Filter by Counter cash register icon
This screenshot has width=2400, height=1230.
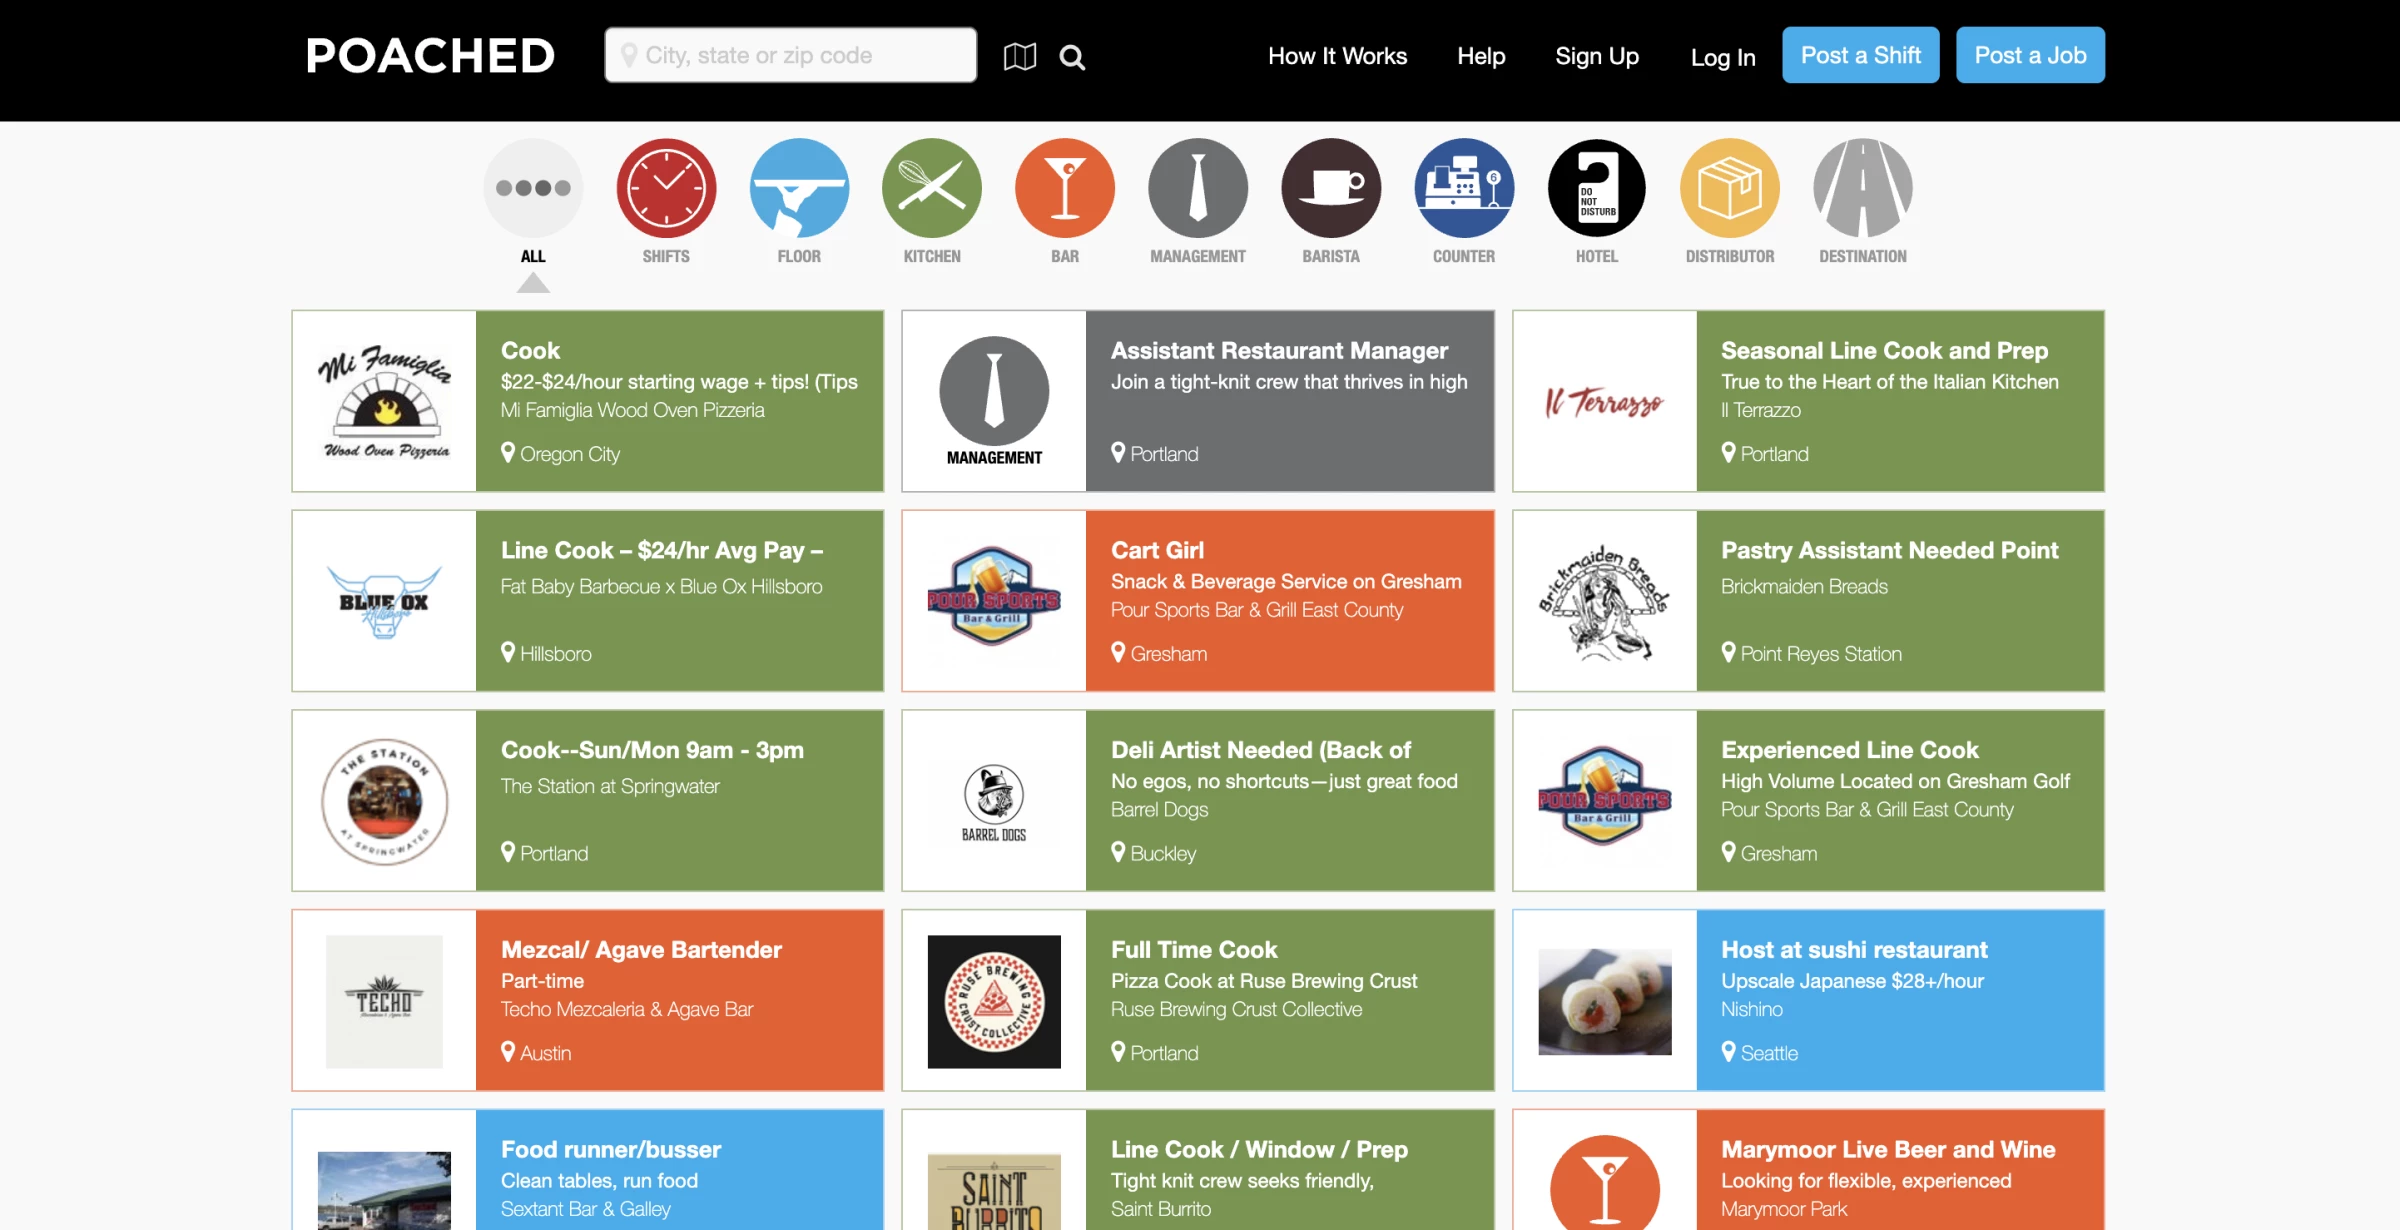pyautogui.click(x=1464, y=188)
